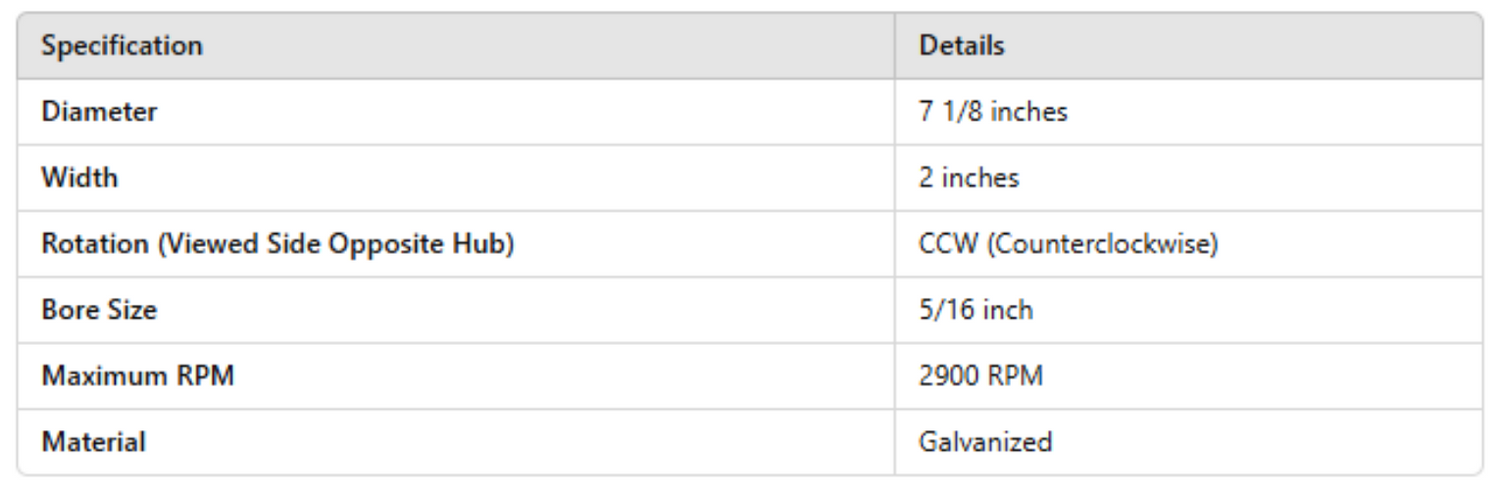Click the Galvanized material value
This screenshot has width=1500, height=490.
click(x=985, y=441)
